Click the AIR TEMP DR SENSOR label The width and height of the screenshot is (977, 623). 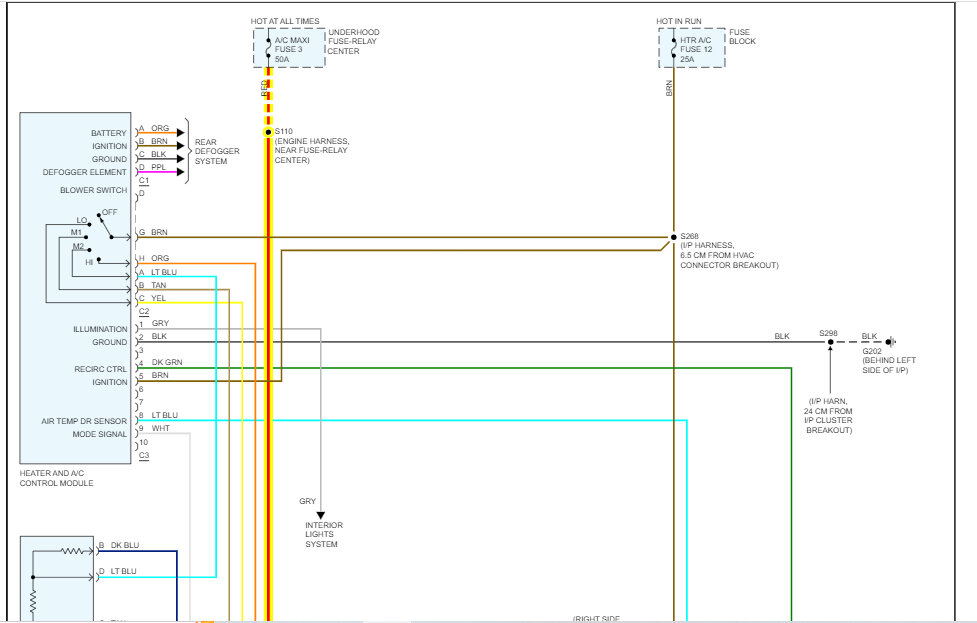tap(84, 421)
